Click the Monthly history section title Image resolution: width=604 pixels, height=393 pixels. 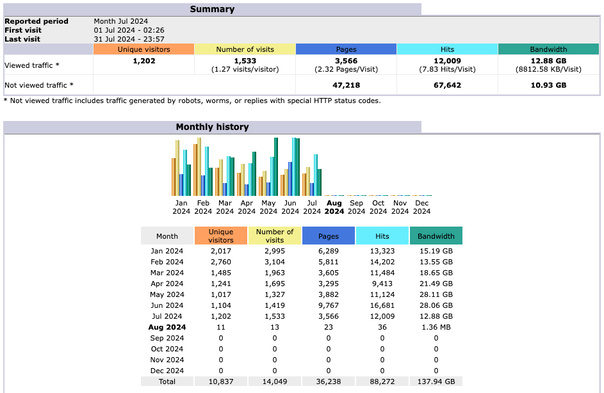coord(212,127)
